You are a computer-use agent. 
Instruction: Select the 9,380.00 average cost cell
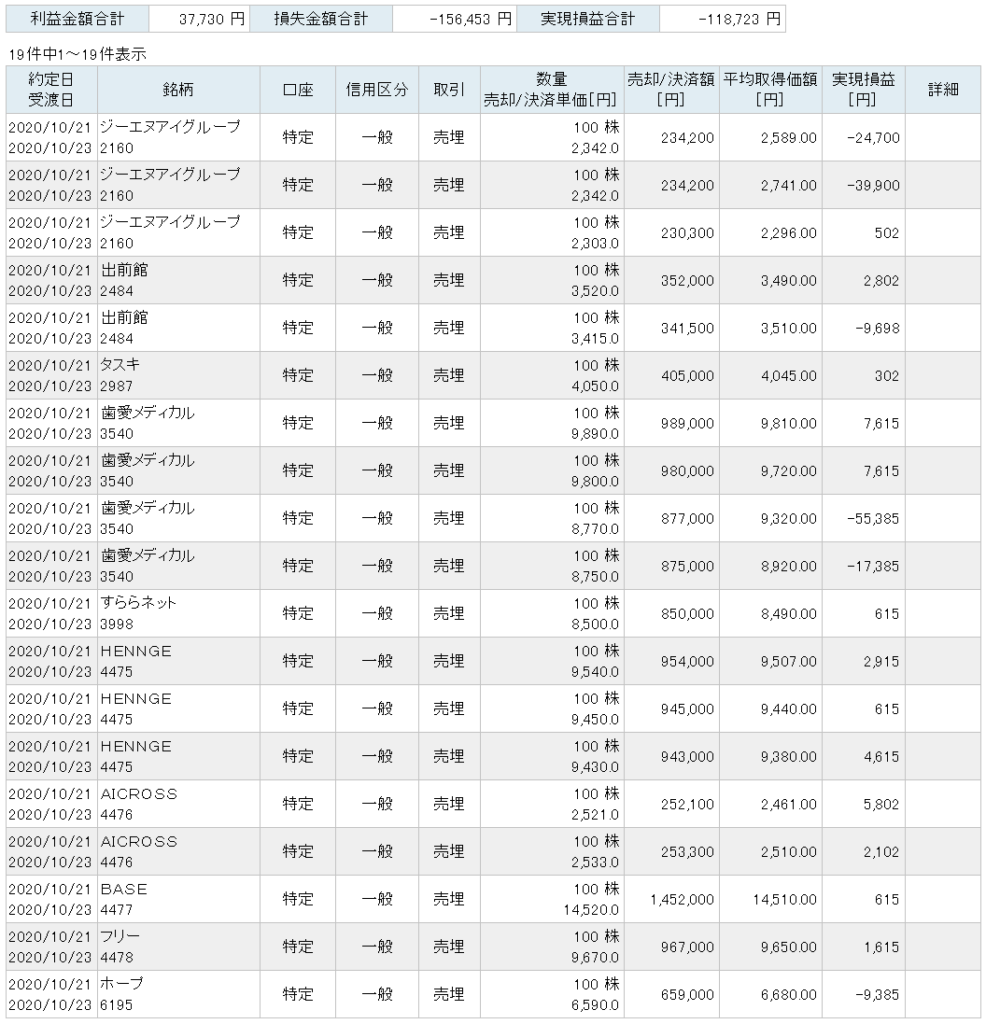pyautogui.click(x=771, y=758)
